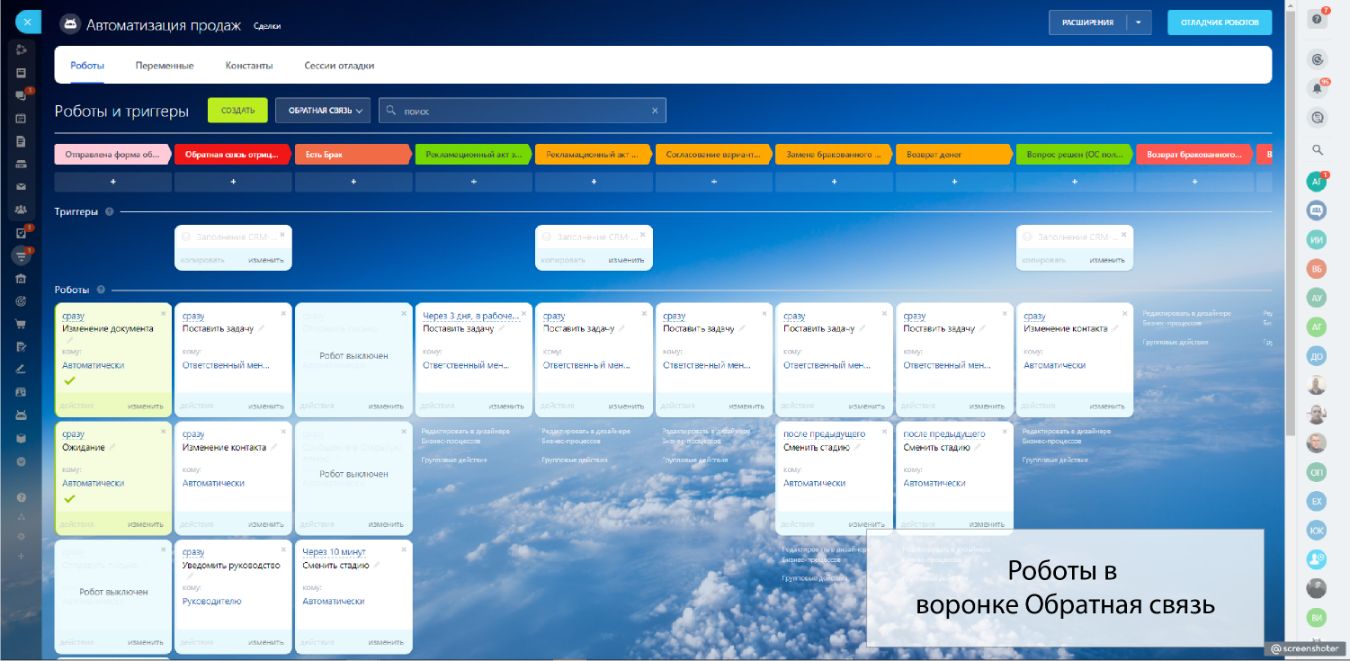Open the ЮК avatar in the right panel

(1317, 530)
